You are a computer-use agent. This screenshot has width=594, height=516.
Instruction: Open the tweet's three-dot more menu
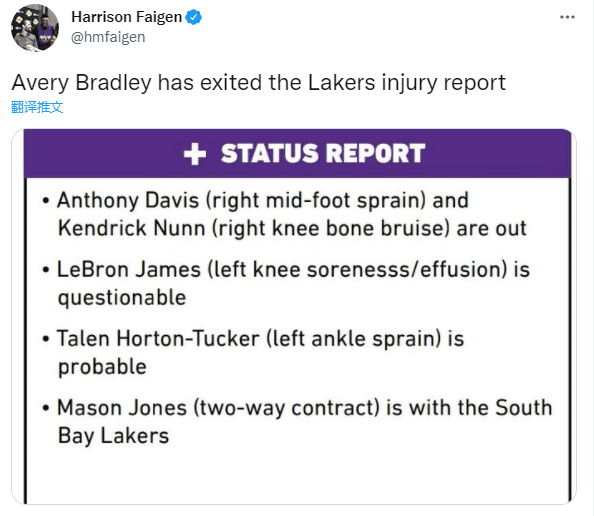pos(567,17)
